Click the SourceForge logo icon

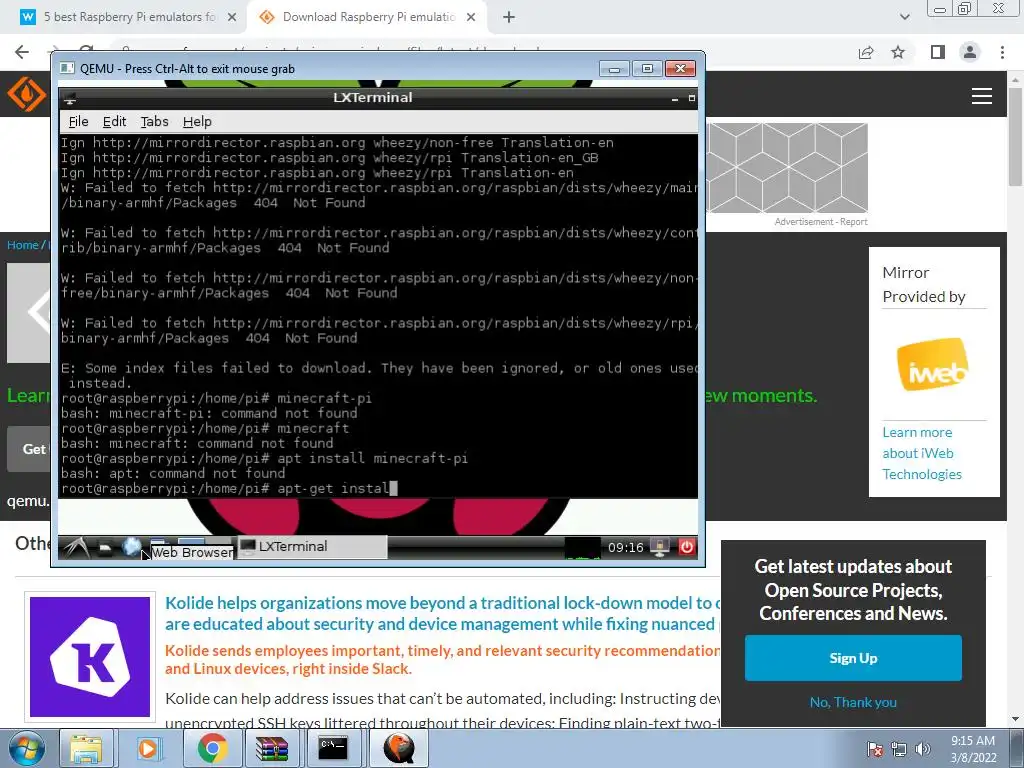(26, 94)
